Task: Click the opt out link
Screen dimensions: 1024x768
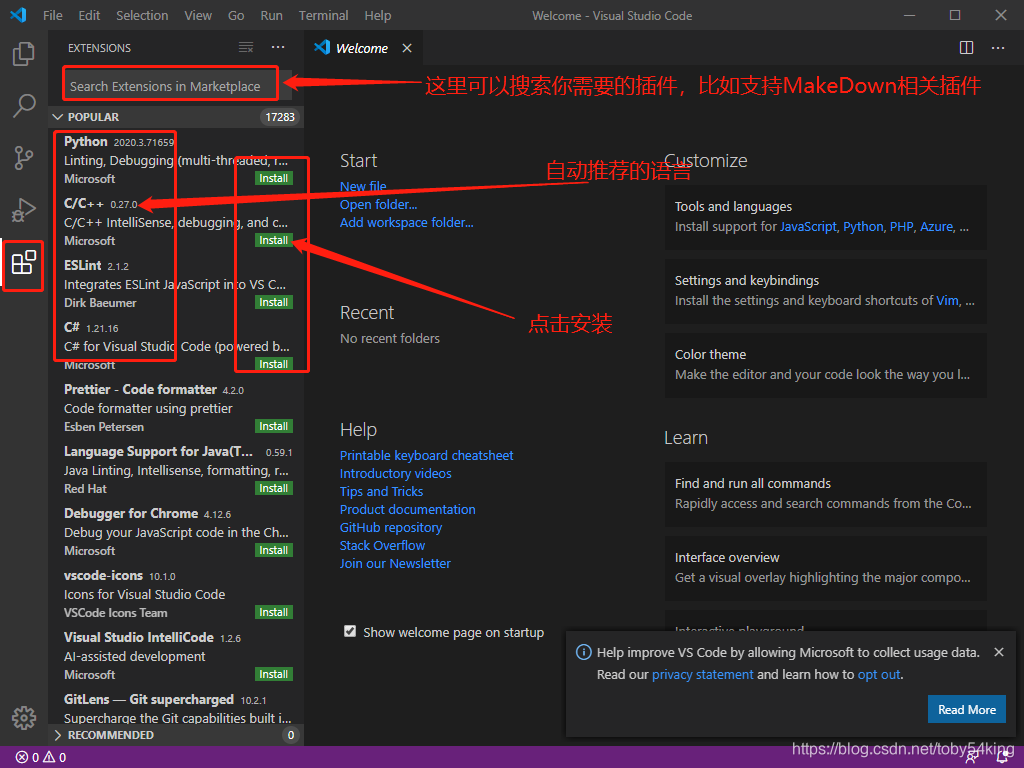Action: click(879, 675)
